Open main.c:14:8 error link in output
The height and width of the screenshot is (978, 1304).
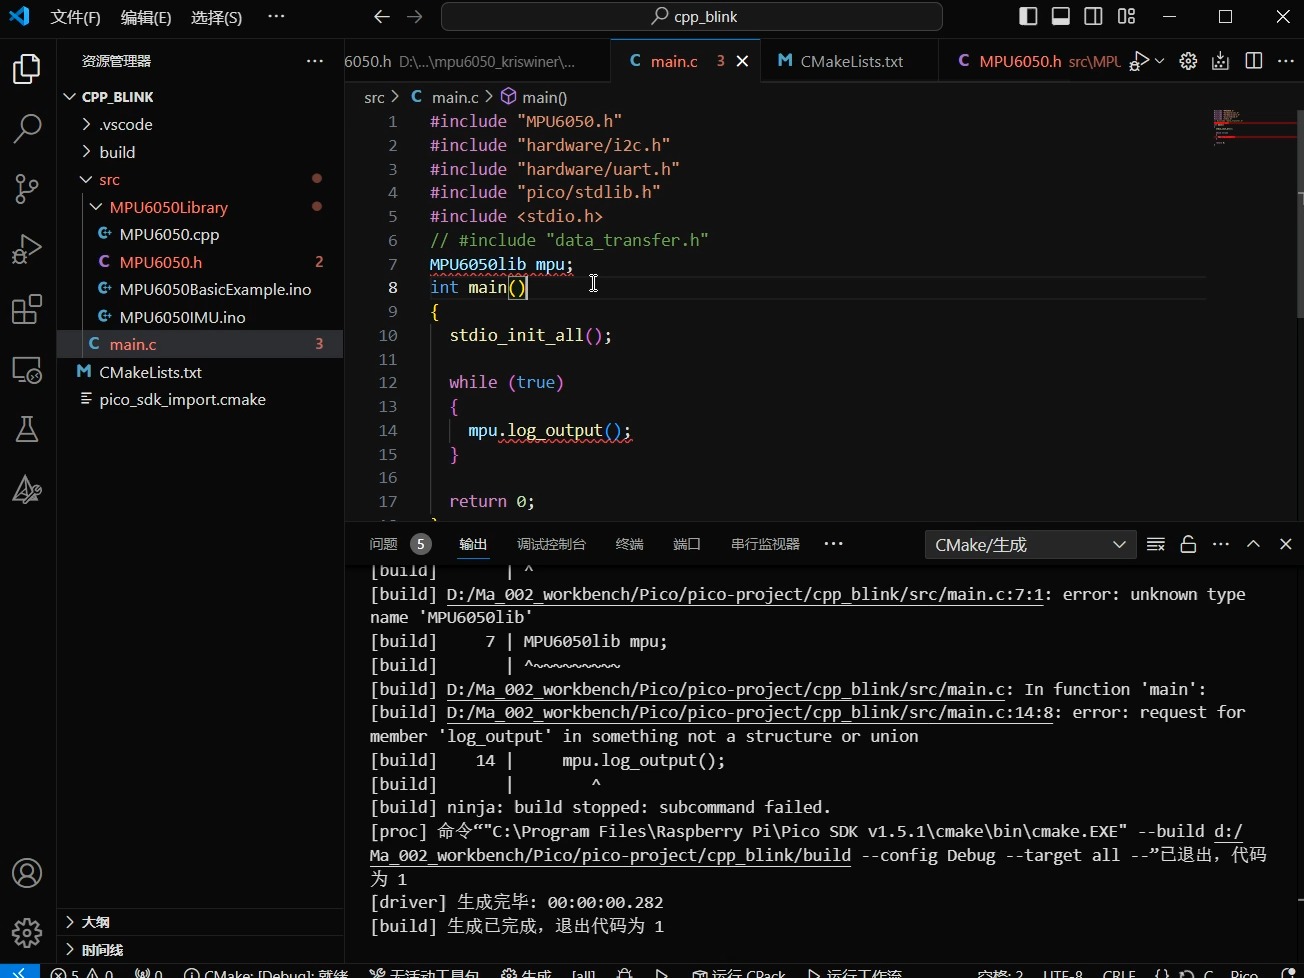click(x=750, y=712)
